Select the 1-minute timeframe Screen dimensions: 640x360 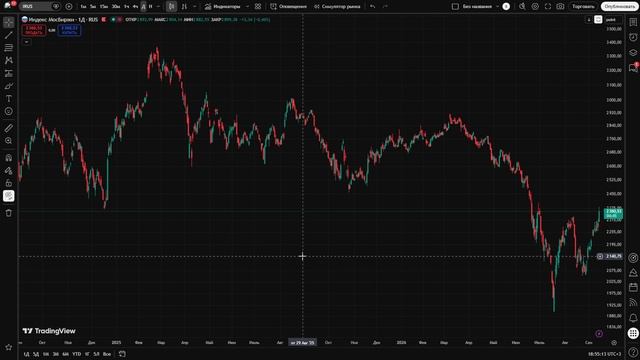pos(83,7)
